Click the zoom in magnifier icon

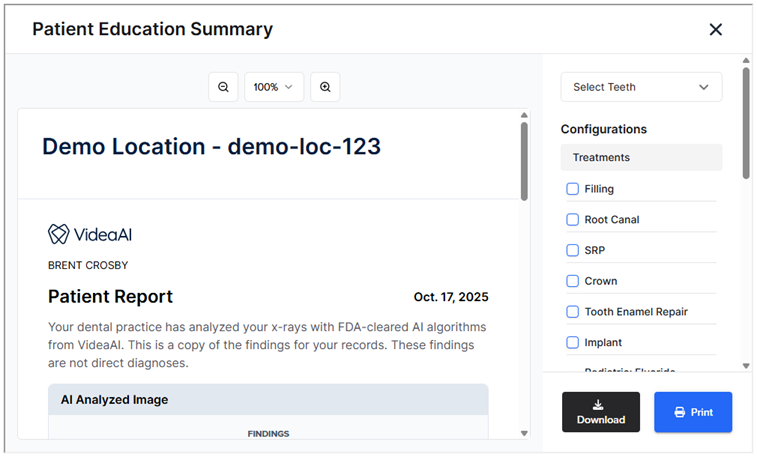pos(325,87)
